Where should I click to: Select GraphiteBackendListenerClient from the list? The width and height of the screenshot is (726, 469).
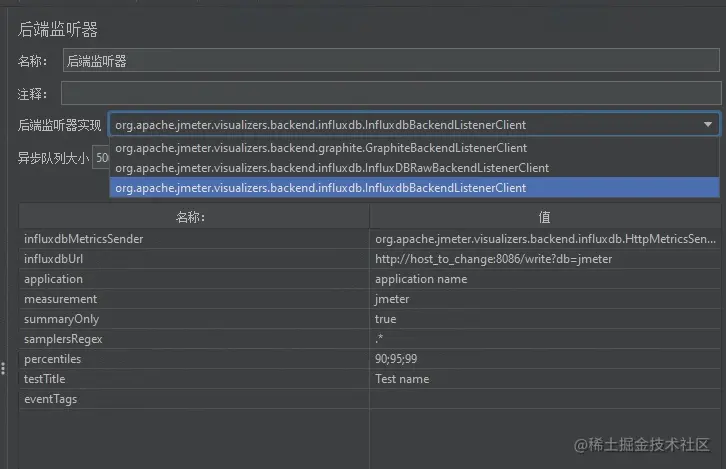click(x=414, y=148)
